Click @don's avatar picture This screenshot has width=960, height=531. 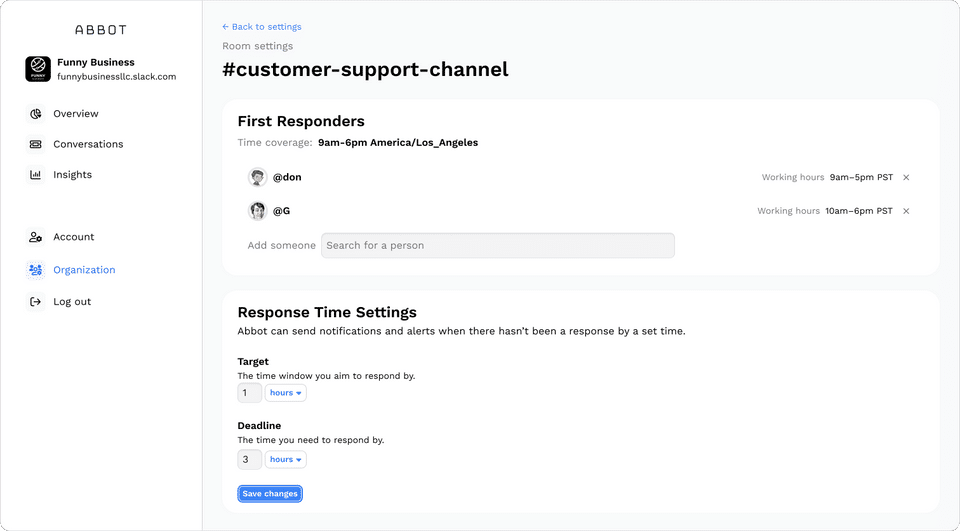[x=258, y=177]
